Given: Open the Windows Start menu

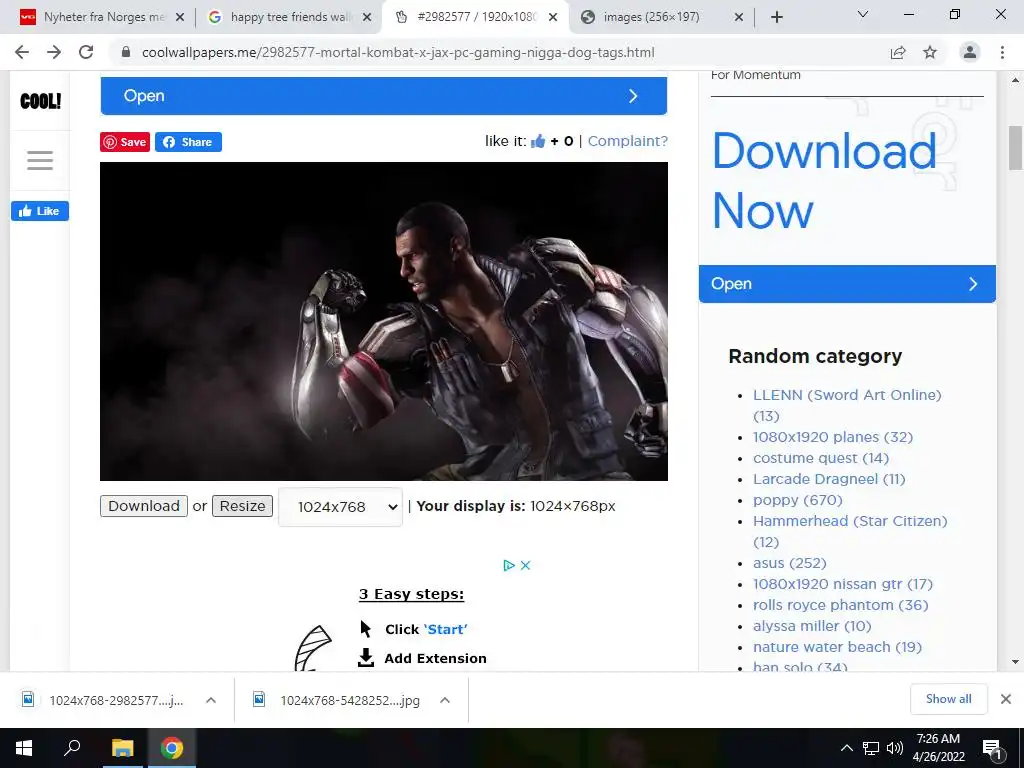Looking at the screenshot, I should tap(24, 748).
